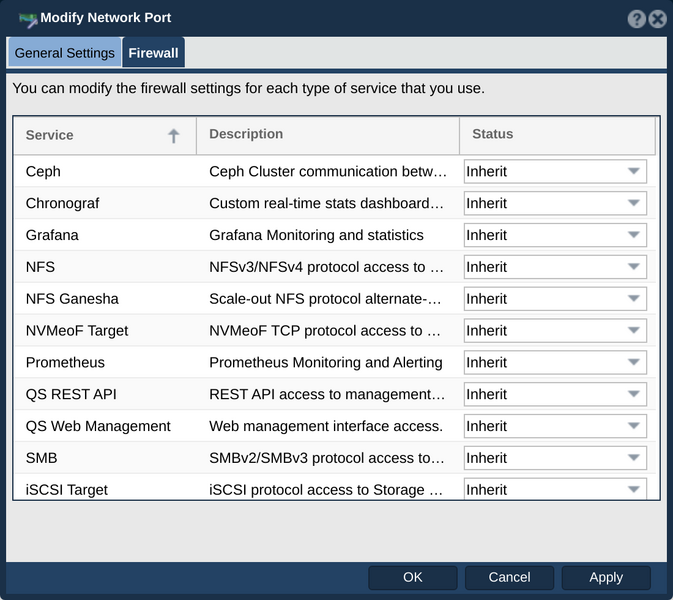
Task: Select the iSCSI Target service name
Action: click(x=67, y=490)
